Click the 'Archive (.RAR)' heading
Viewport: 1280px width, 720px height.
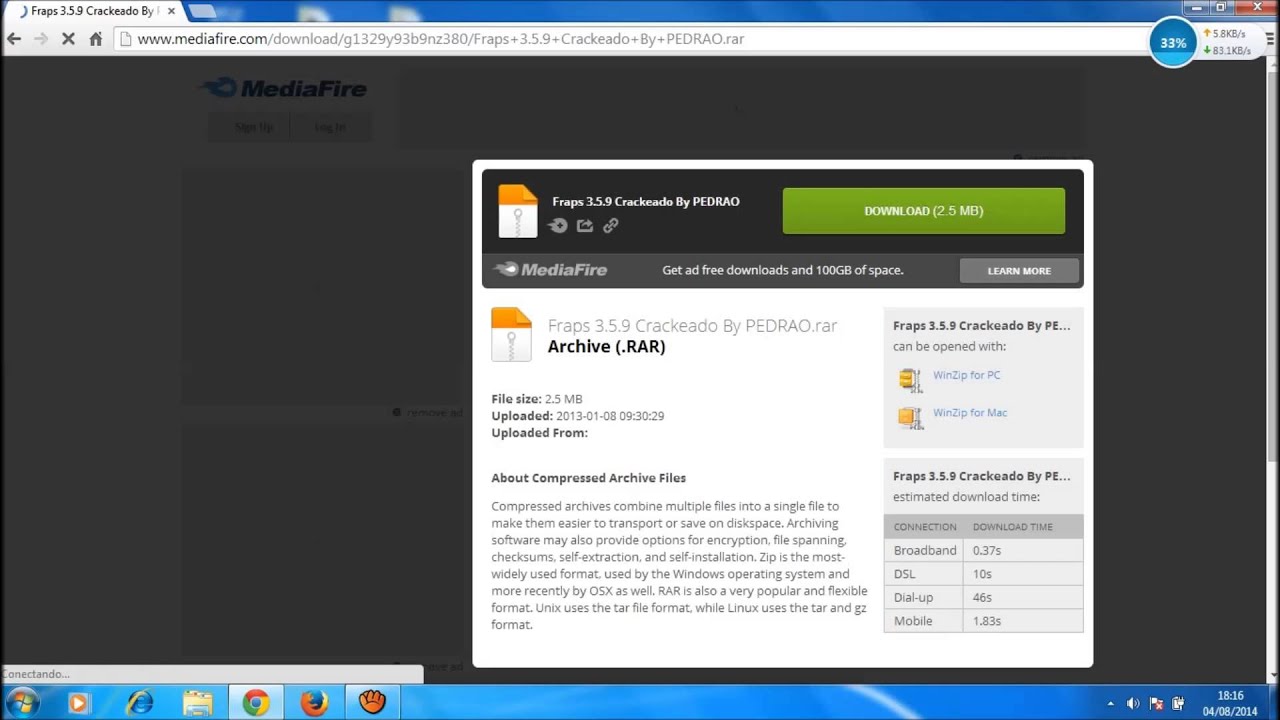606,347
